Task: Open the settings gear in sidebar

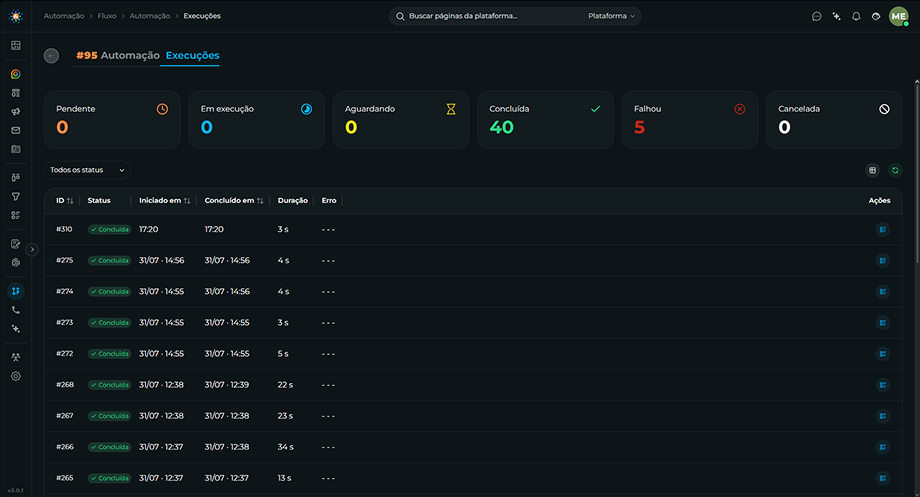Action: coord(16,376)
